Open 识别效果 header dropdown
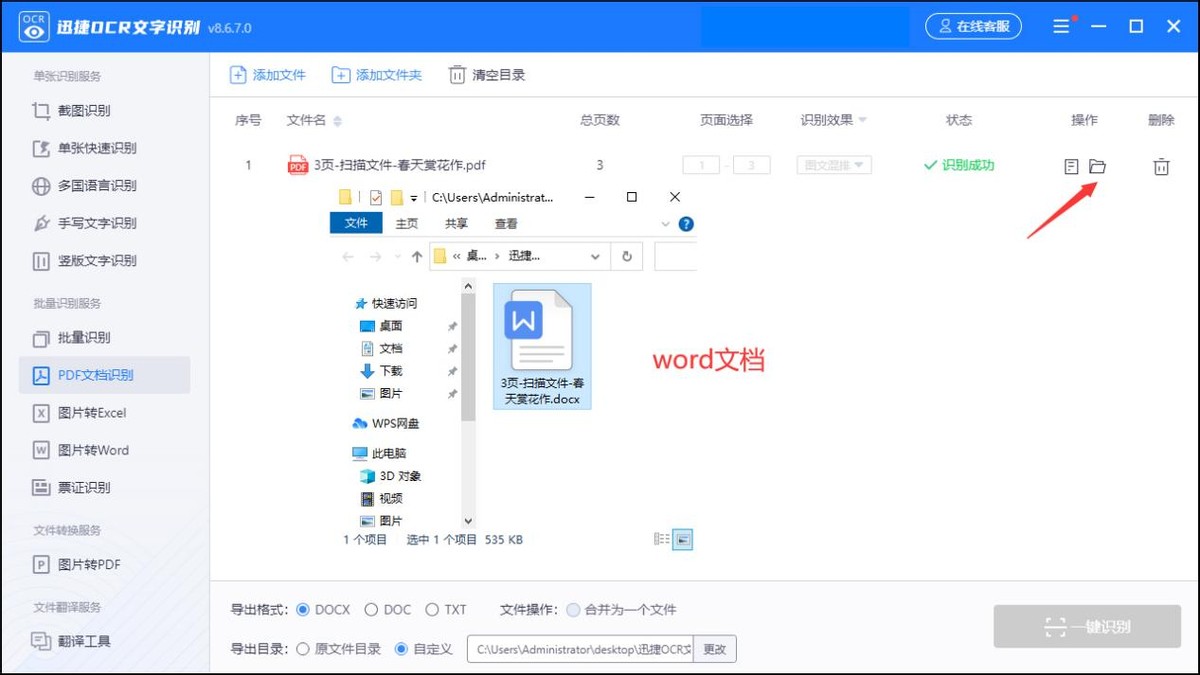1200x675 pixels. point(863,120)
